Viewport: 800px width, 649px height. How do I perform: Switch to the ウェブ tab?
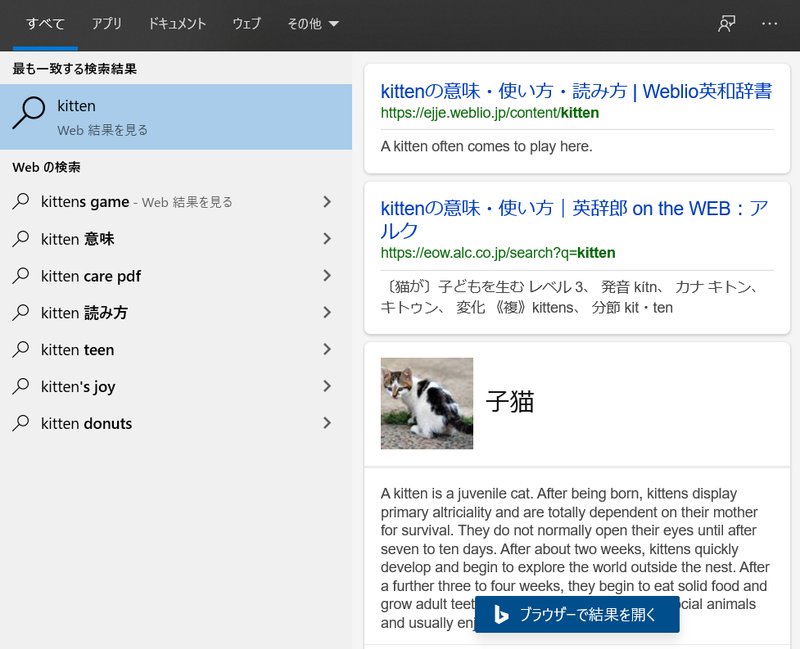coord(246,23)
